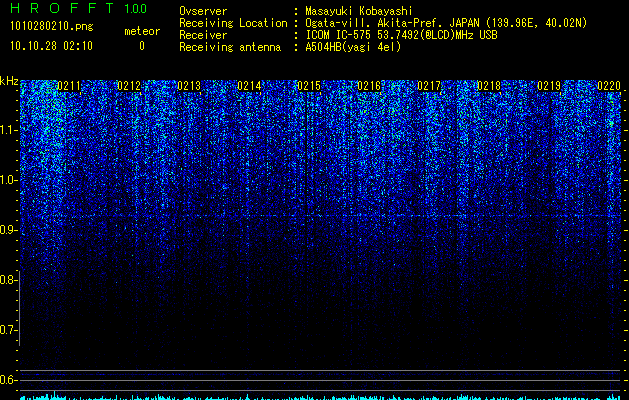Click the meteor label

pos(142,31)
